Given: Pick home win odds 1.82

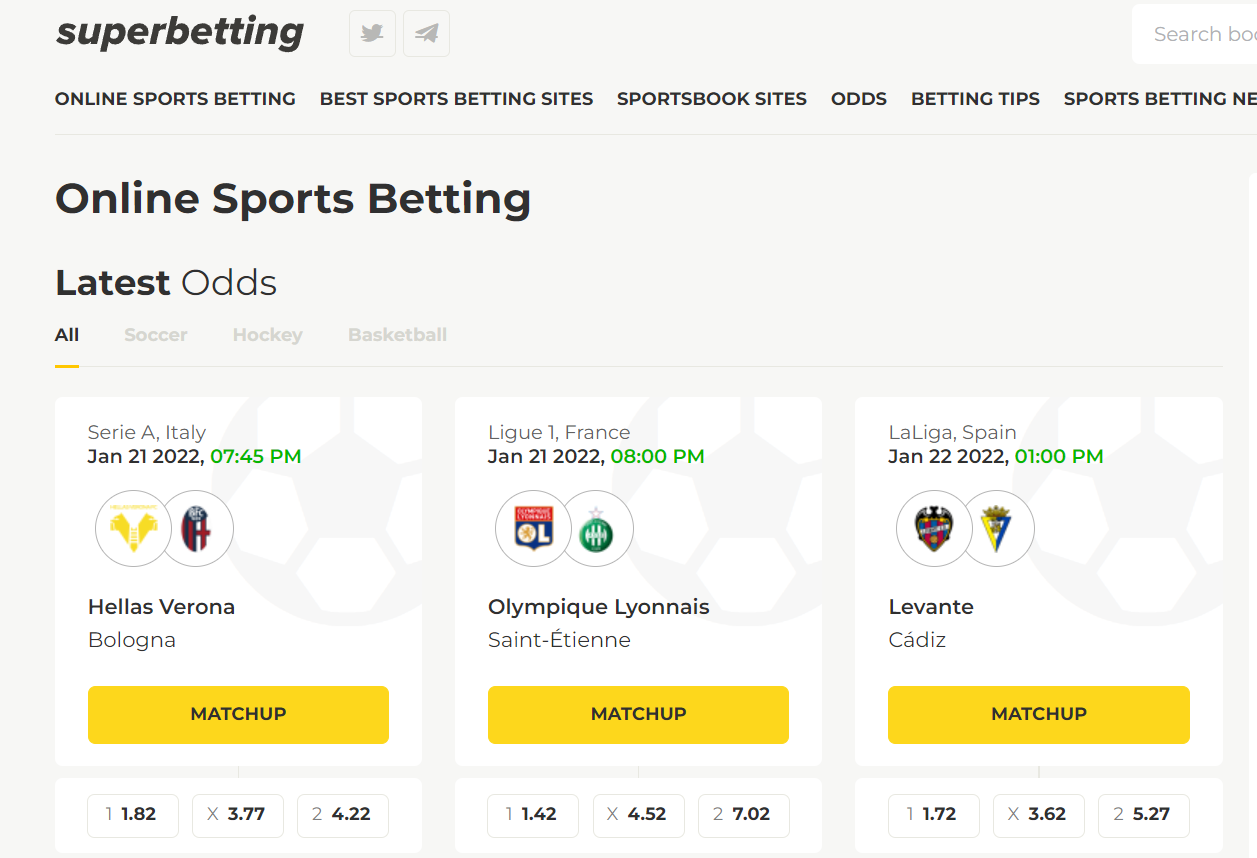Looking at the screenshot, I should (133, 815).
